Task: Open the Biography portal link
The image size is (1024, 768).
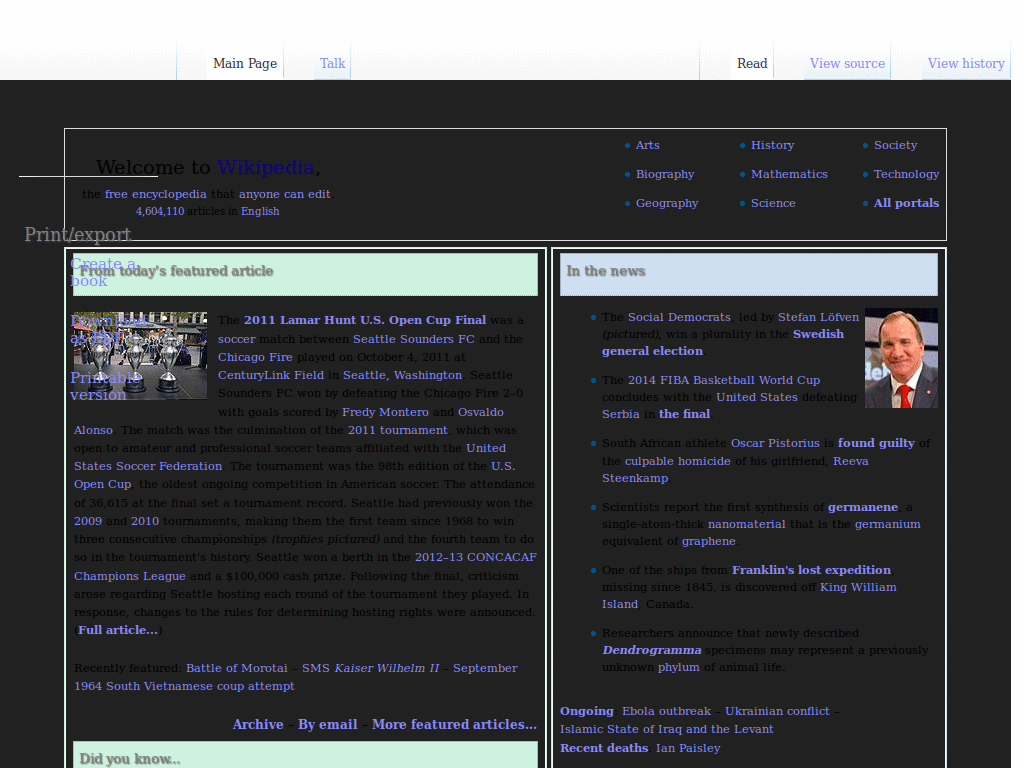Action: (x=665, y=174)
